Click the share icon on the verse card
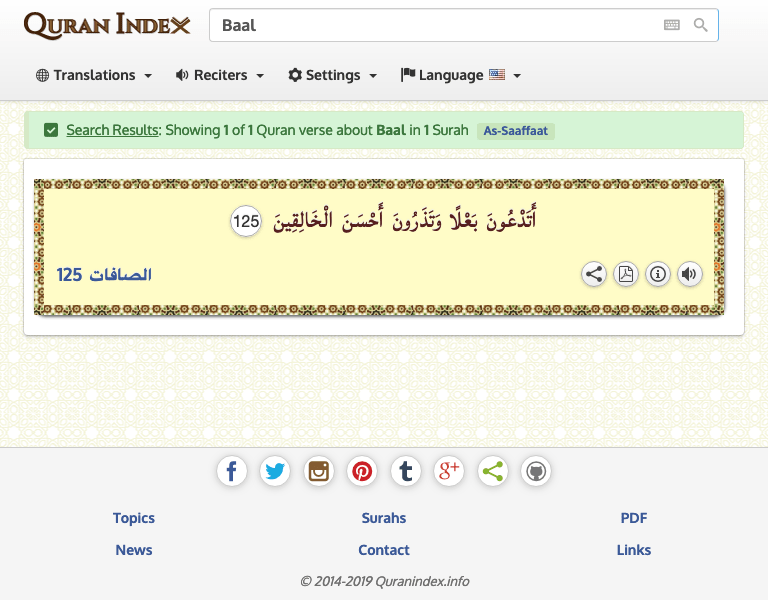This screenshot has width=768, height=600. tap(594, 274)
